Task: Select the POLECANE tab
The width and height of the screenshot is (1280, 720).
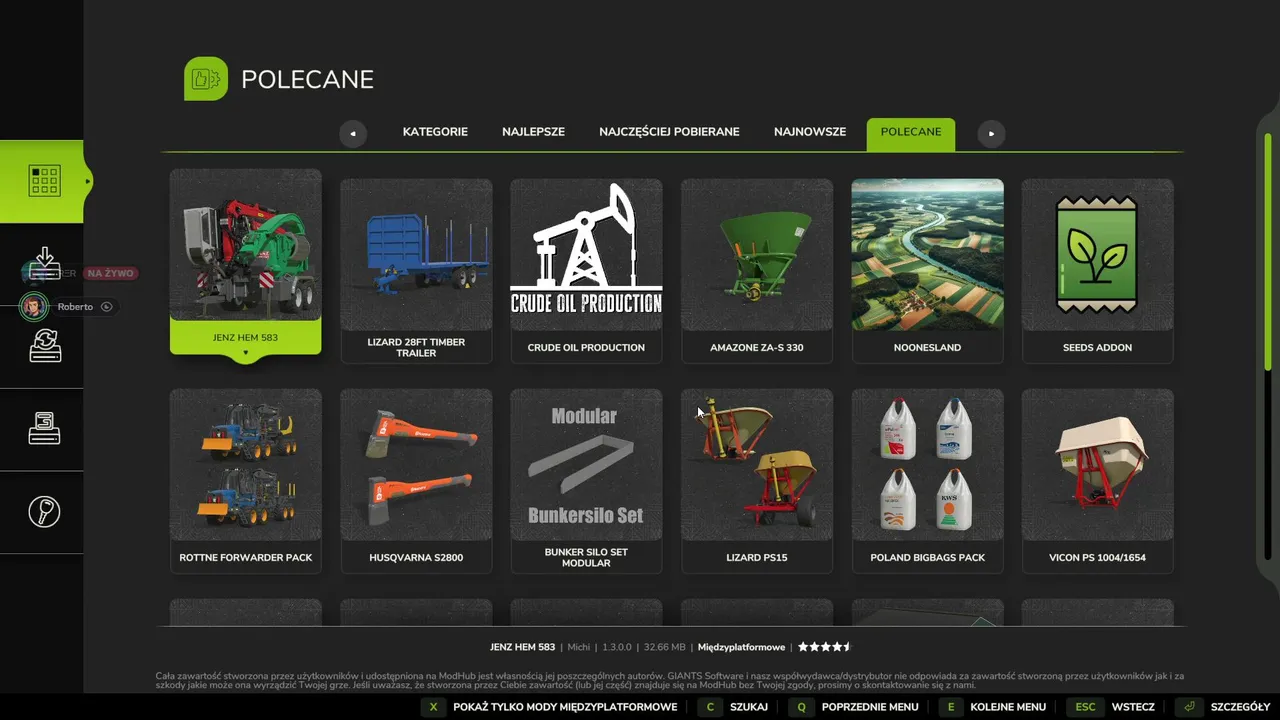Action: 911,134
